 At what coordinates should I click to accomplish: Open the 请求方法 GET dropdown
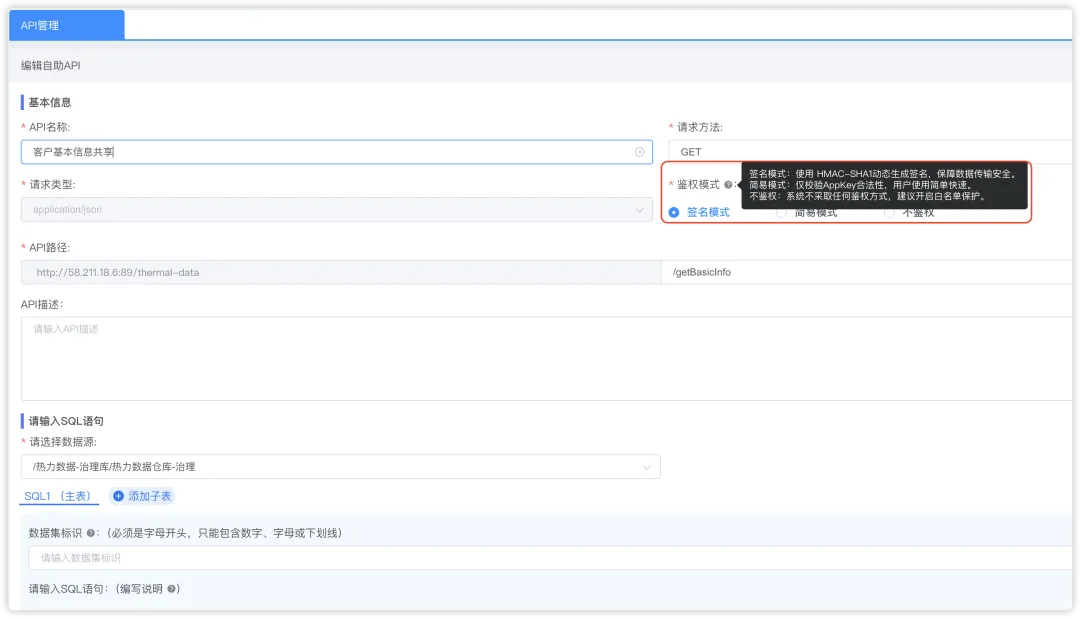pos(870,152)
